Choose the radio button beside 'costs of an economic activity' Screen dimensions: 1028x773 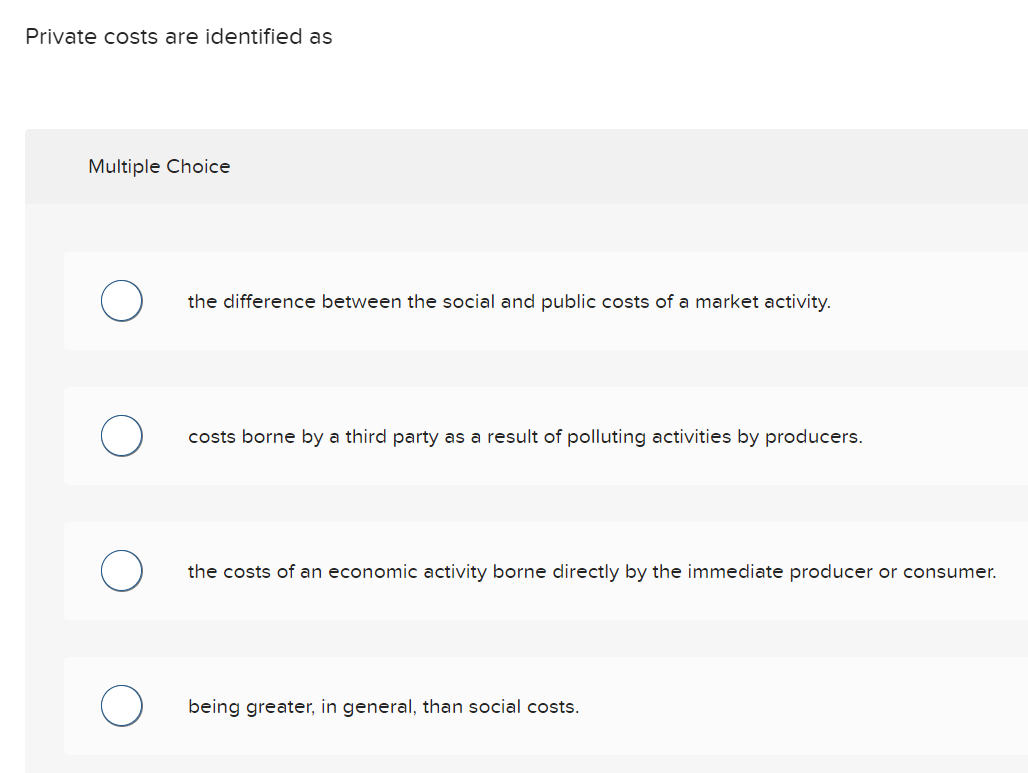tap(121, 570)
